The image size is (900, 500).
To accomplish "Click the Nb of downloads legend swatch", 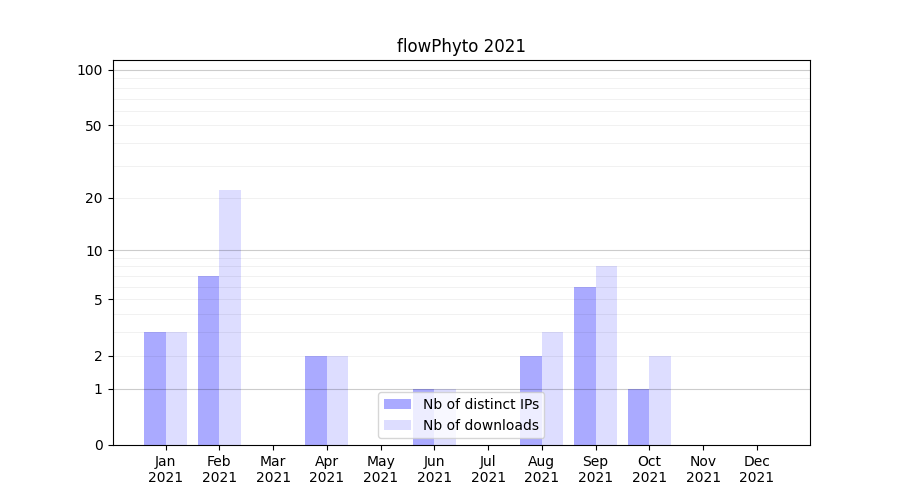I will click(397, 425).
